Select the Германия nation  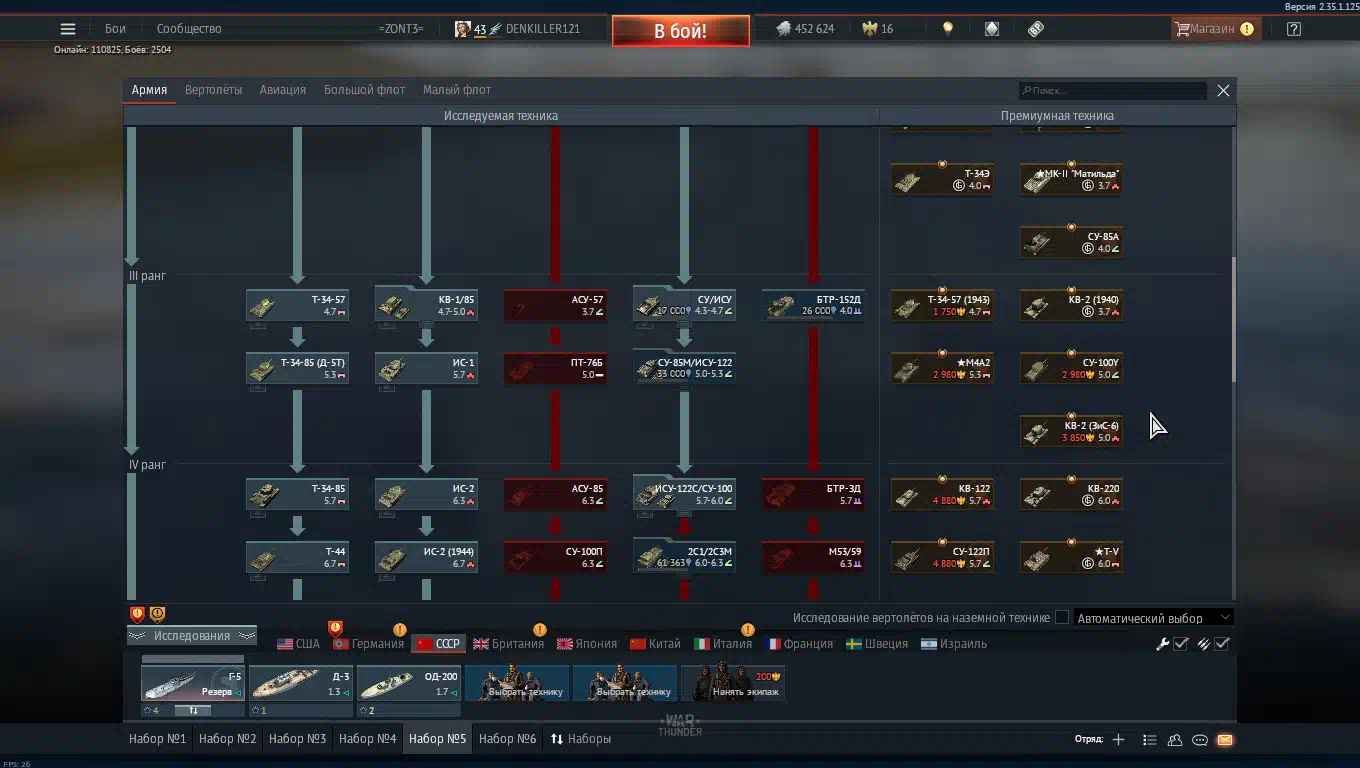tap(368, 644)
